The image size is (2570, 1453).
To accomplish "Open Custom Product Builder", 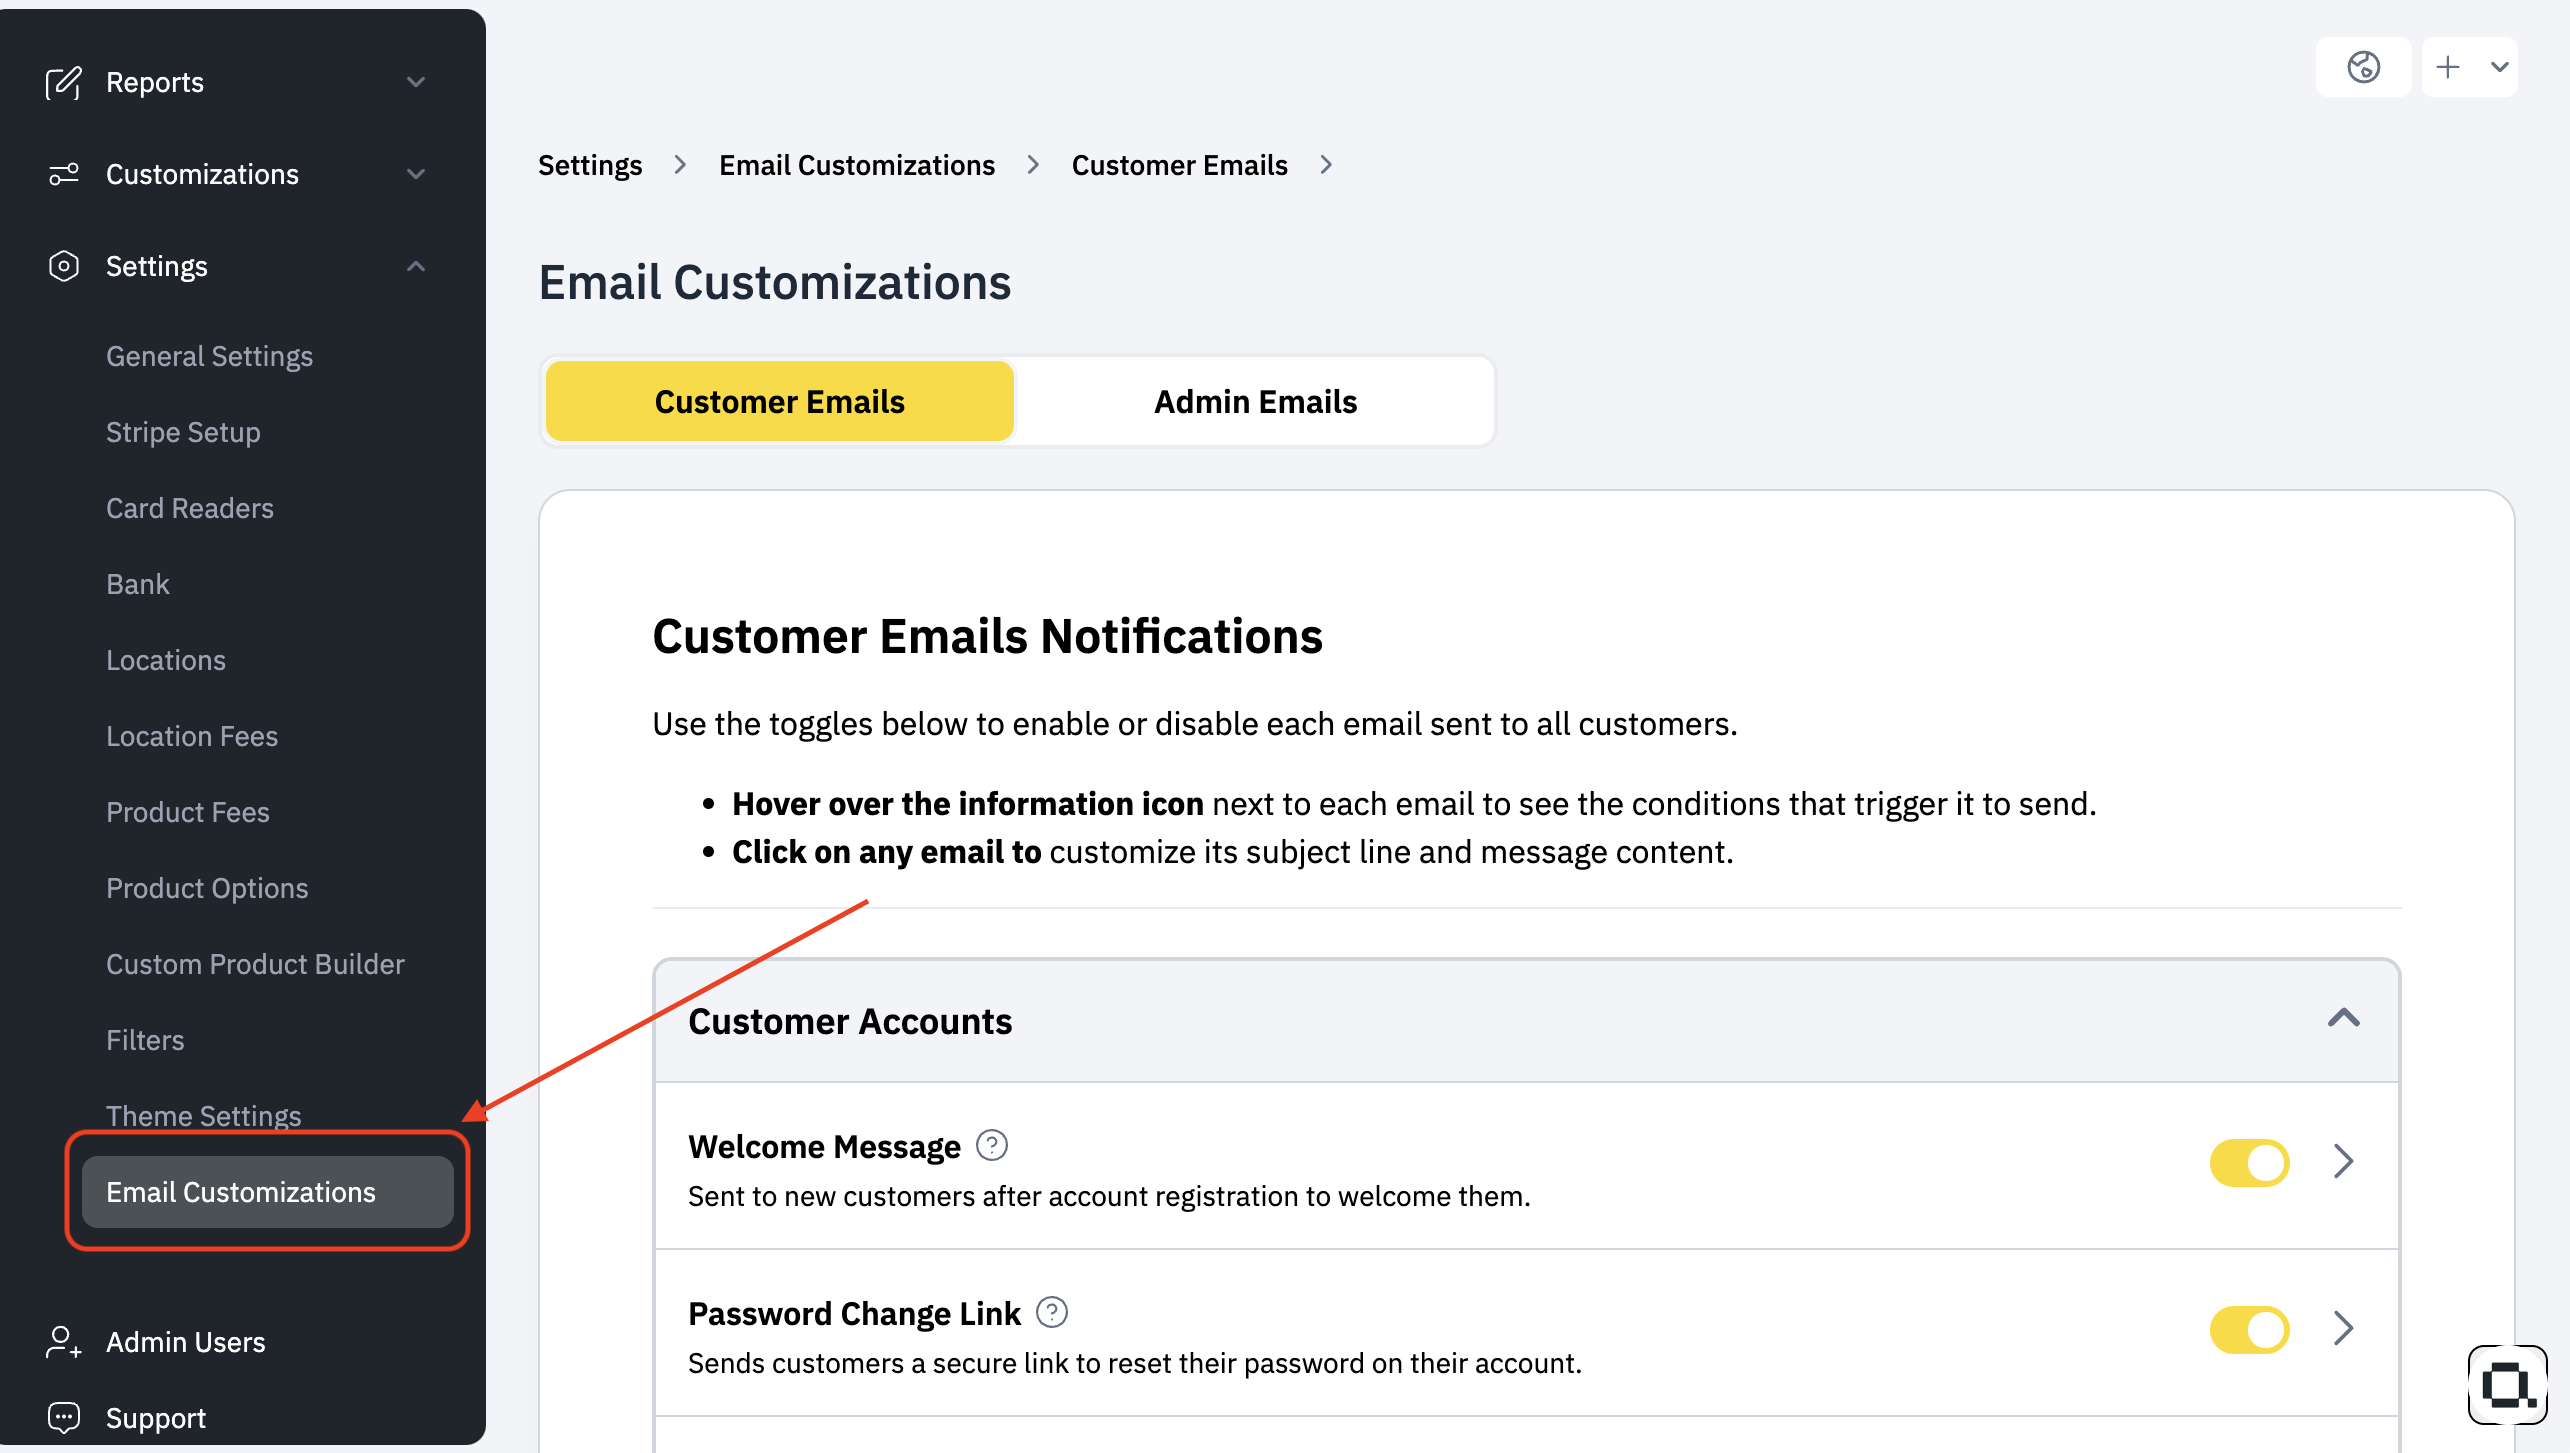I will (255, 965).
